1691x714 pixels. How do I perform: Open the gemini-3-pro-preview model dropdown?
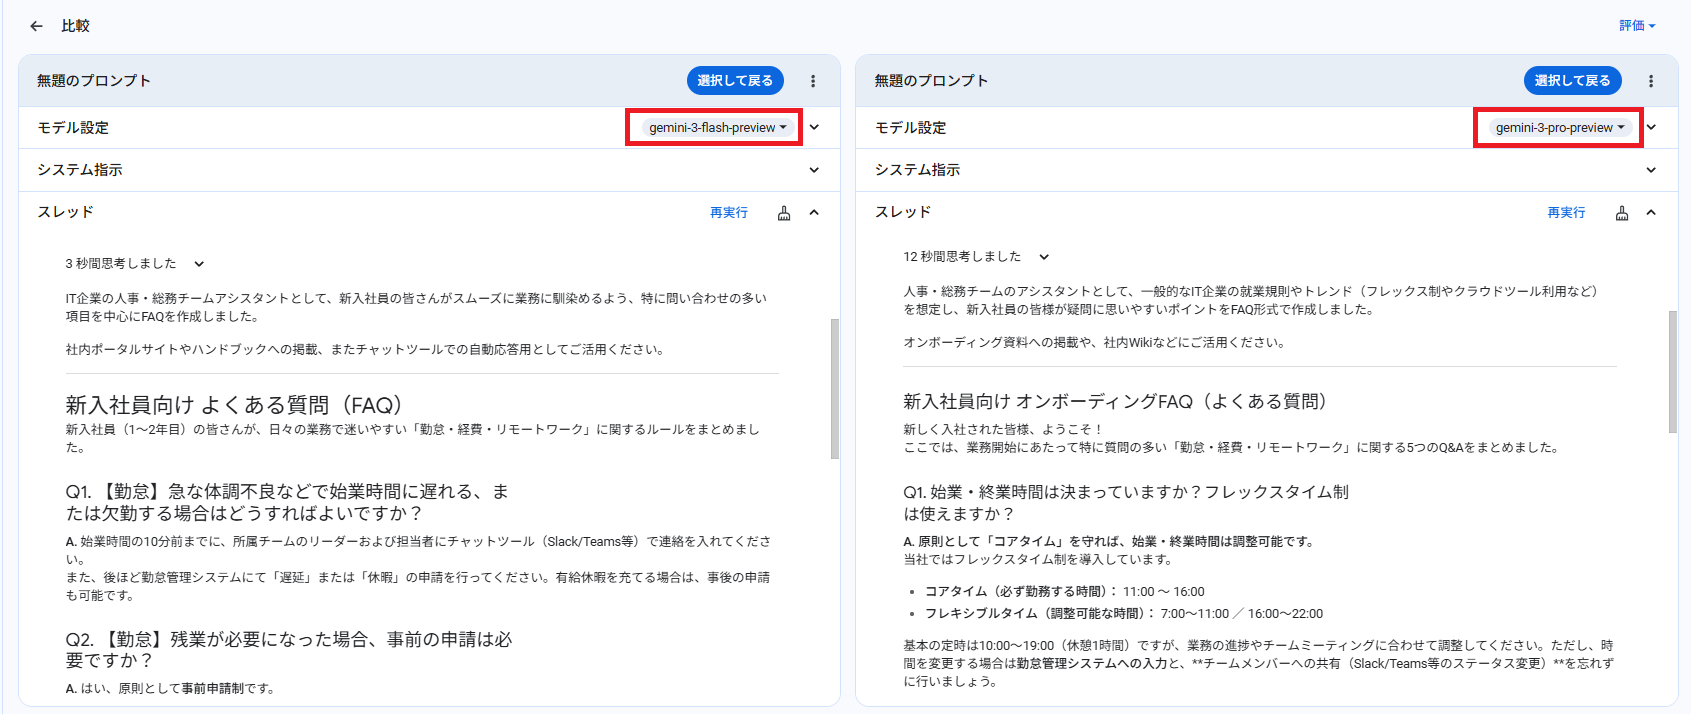point(1560,128)
